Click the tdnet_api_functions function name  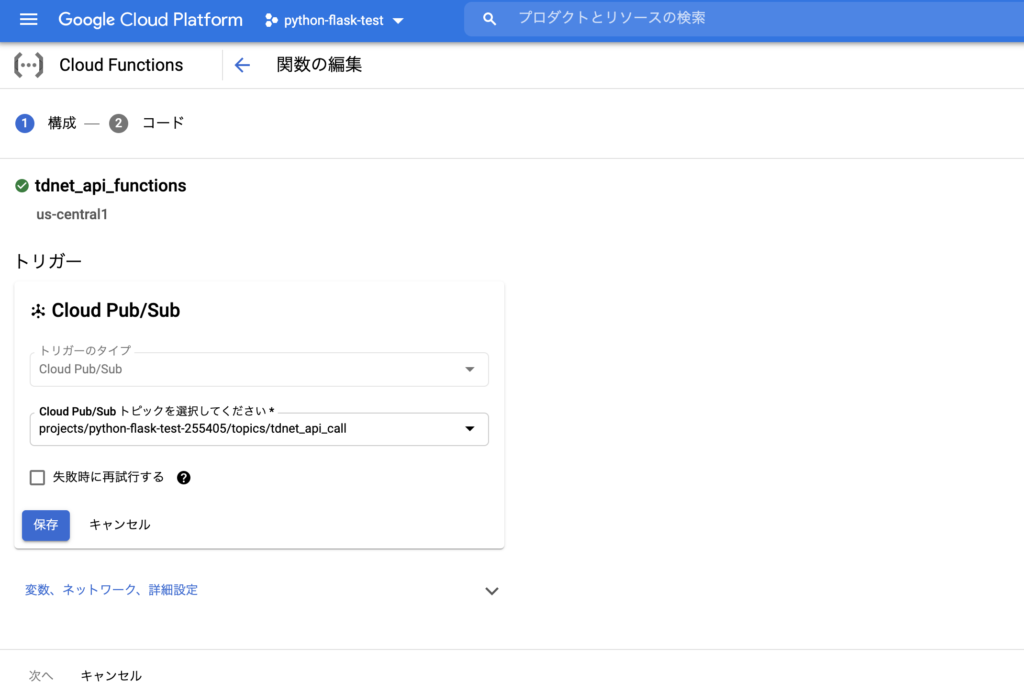point(110,185)
